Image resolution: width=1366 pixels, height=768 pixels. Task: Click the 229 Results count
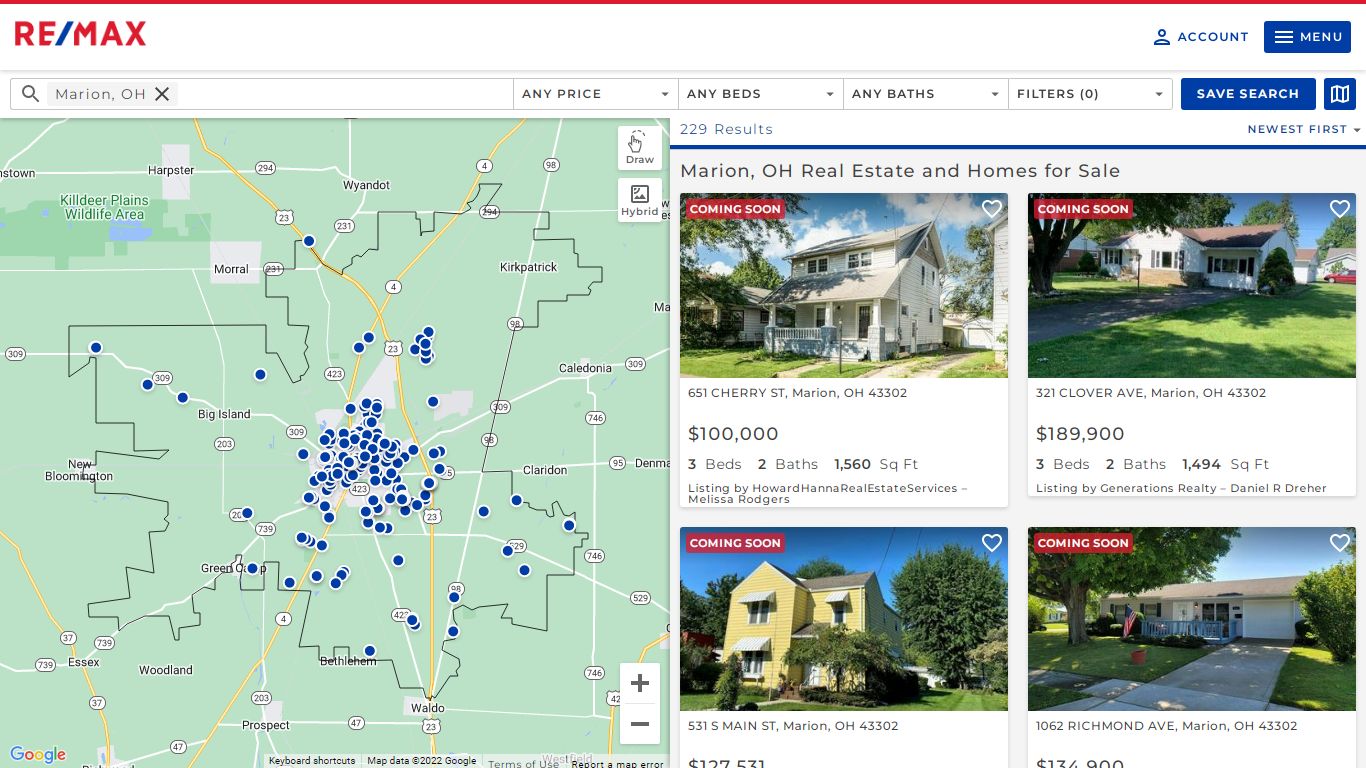(726, 129)
